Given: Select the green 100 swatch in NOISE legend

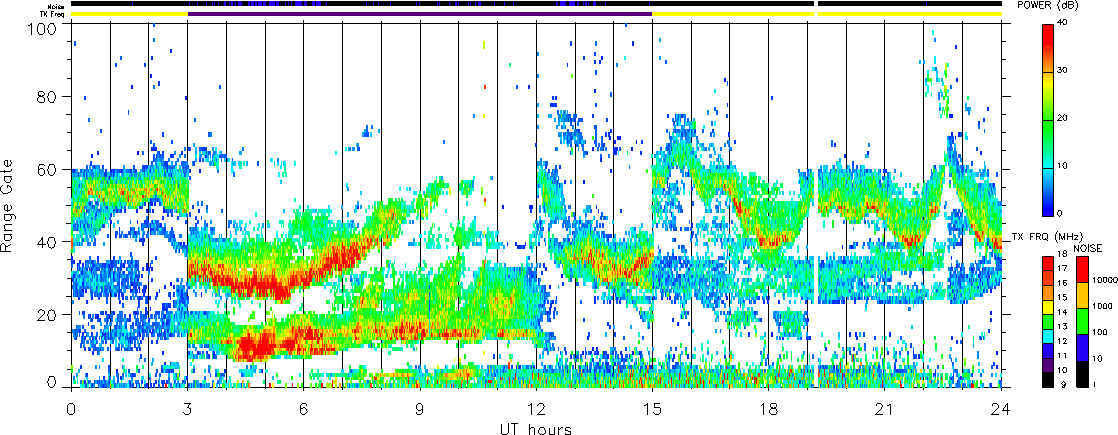Looking at the screenshot, I should [x=1082, y=322].
